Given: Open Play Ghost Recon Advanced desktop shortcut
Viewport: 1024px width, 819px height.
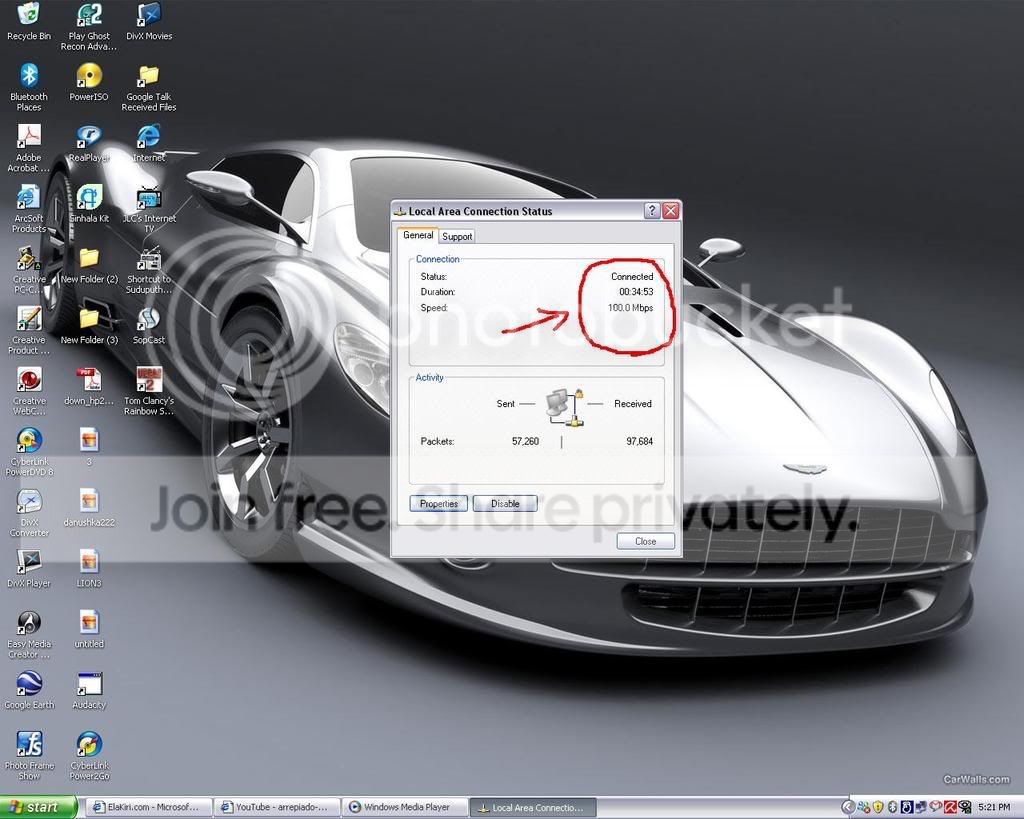Looking at the screenshot, I should [x=89, y=26].
